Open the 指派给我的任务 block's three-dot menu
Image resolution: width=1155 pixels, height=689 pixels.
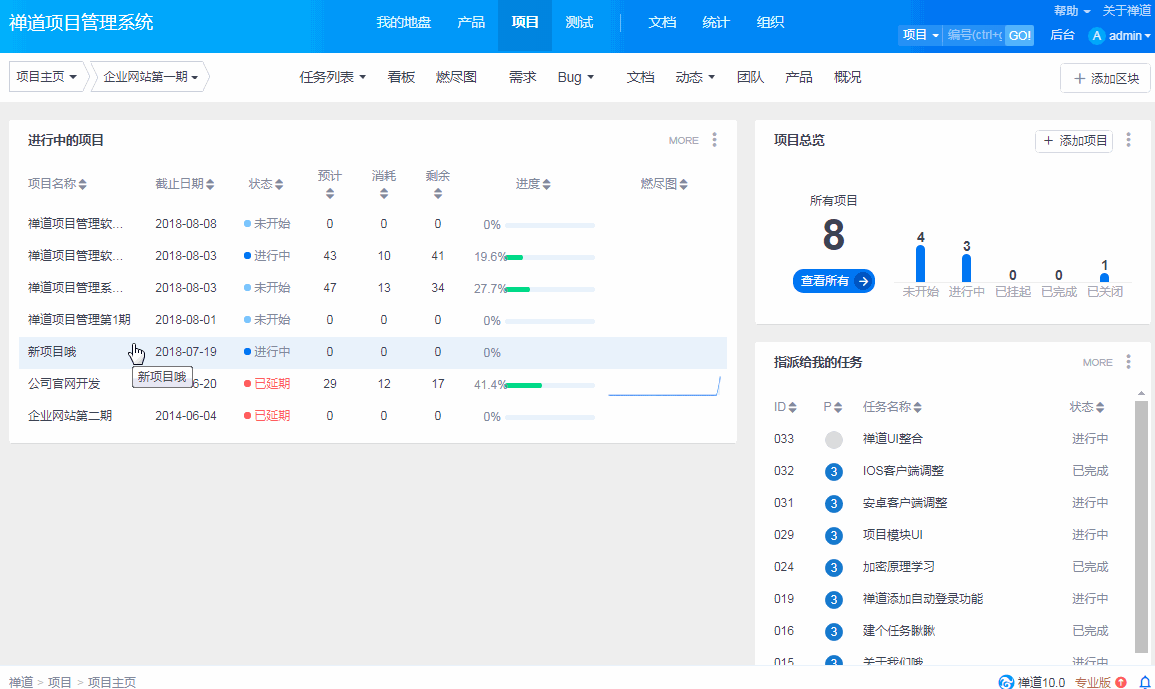[1128, 362]
